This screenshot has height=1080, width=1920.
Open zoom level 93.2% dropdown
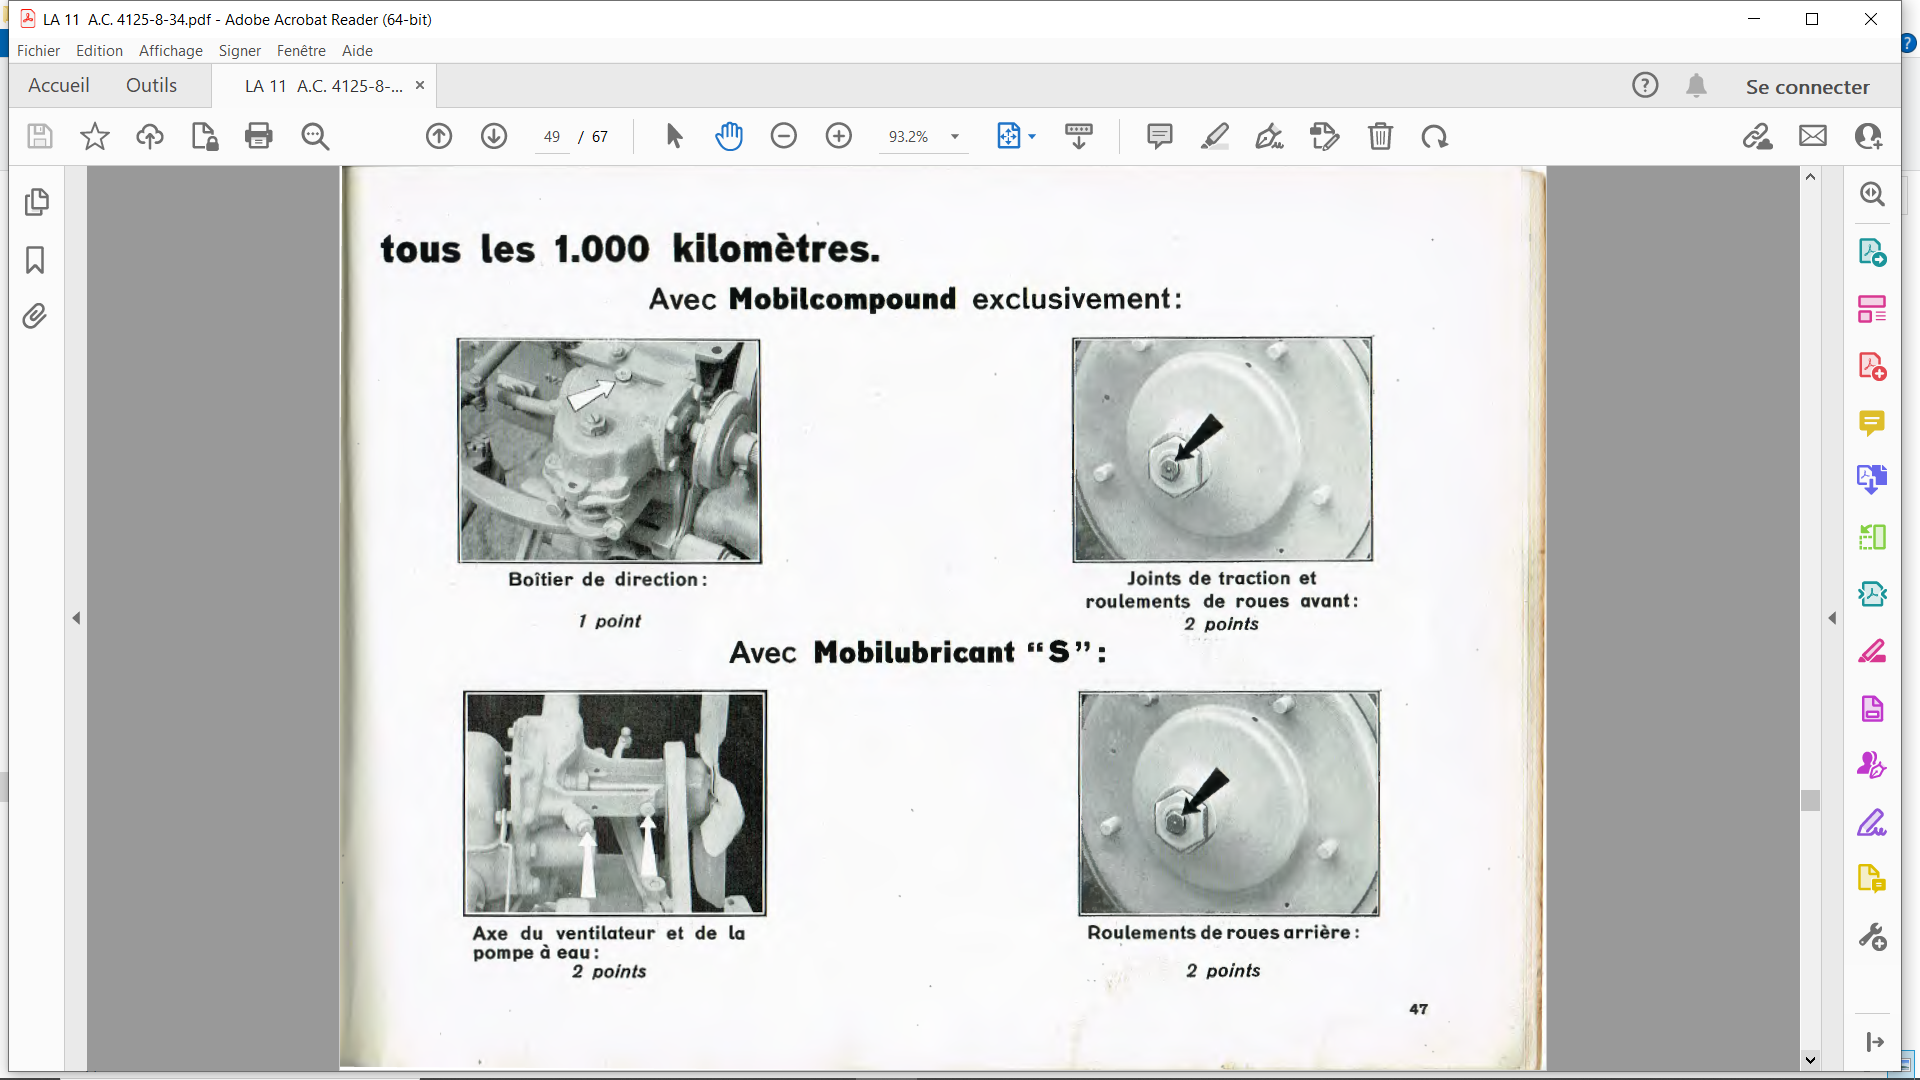coord(955,137)
